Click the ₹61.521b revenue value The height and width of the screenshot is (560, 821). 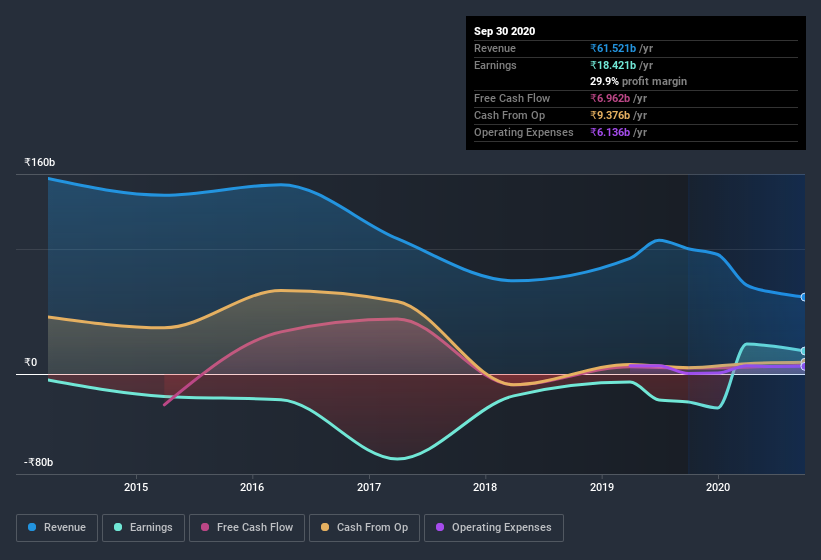pyautogui.click(x=613, y=48)
